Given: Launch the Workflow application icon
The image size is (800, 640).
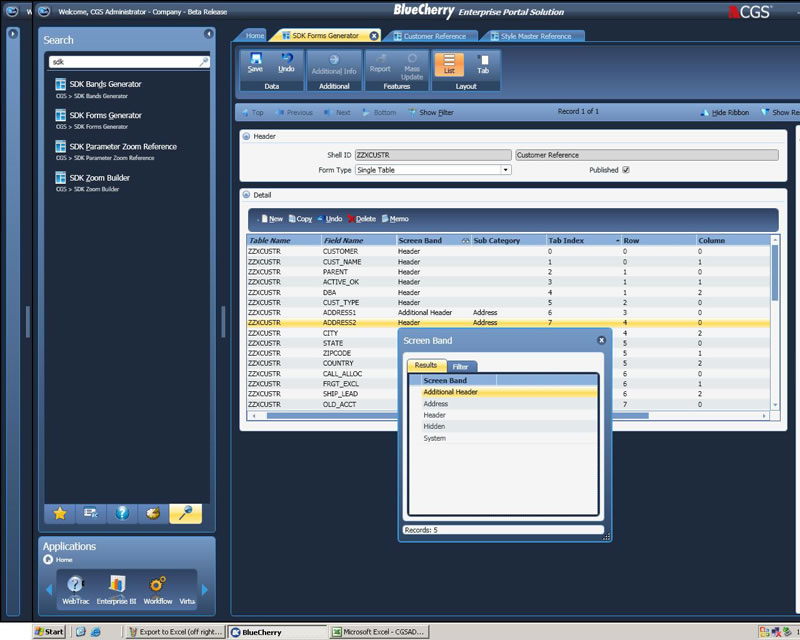Looking at the screenshot, I should point(155,585).
